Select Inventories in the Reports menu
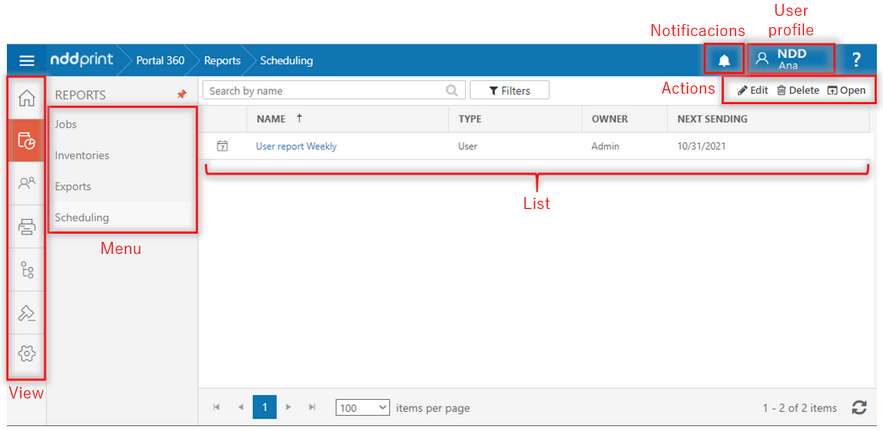 pyautogui.click(x=82, y=156)
